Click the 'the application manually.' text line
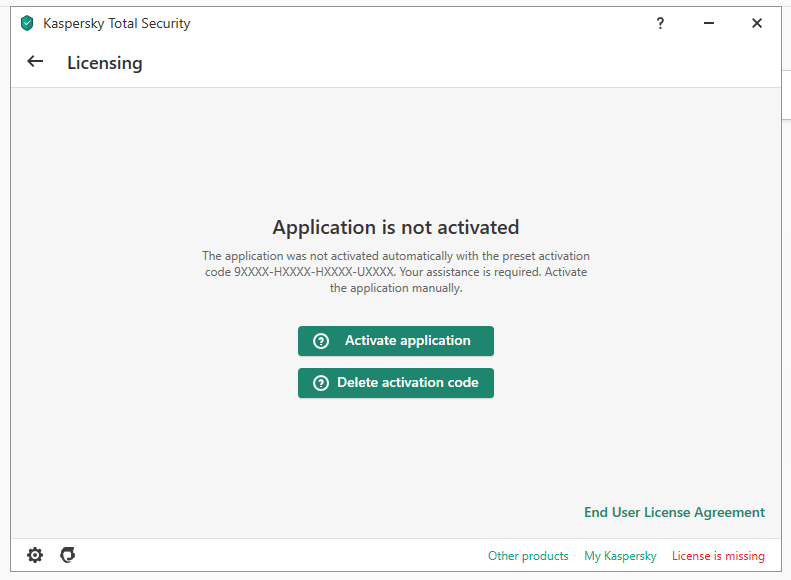This screenshot has height=580, width=791. point(396,288)
